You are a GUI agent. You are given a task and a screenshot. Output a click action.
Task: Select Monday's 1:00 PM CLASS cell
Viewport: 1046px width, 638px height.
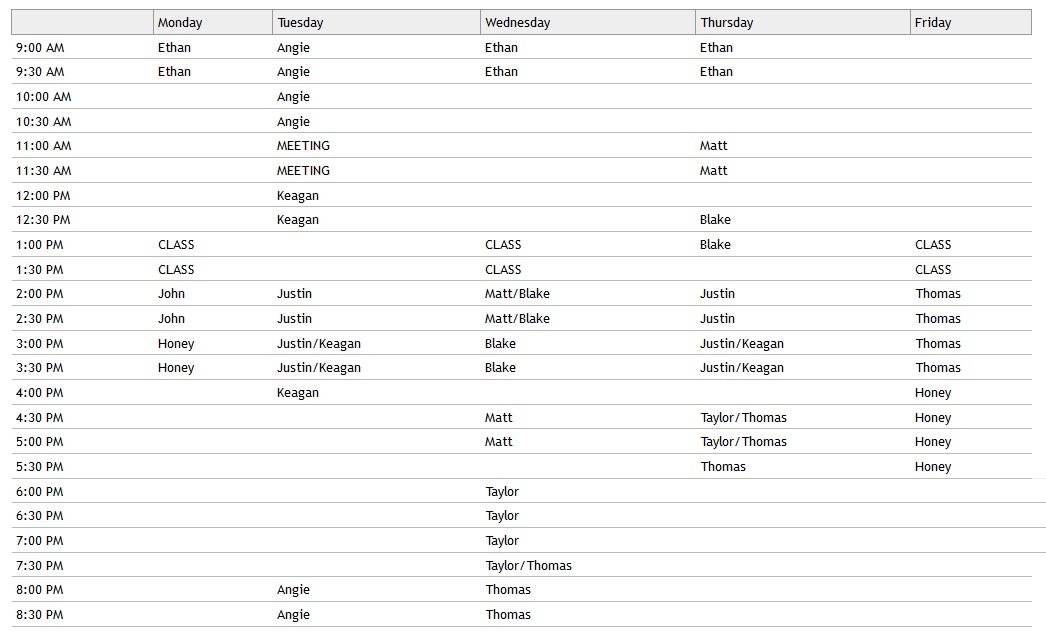click(x=176, y=245)
